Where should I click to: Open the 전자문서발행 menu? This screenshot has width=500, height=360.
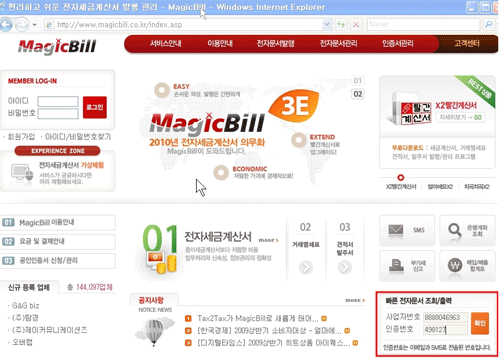click(275, 43)
